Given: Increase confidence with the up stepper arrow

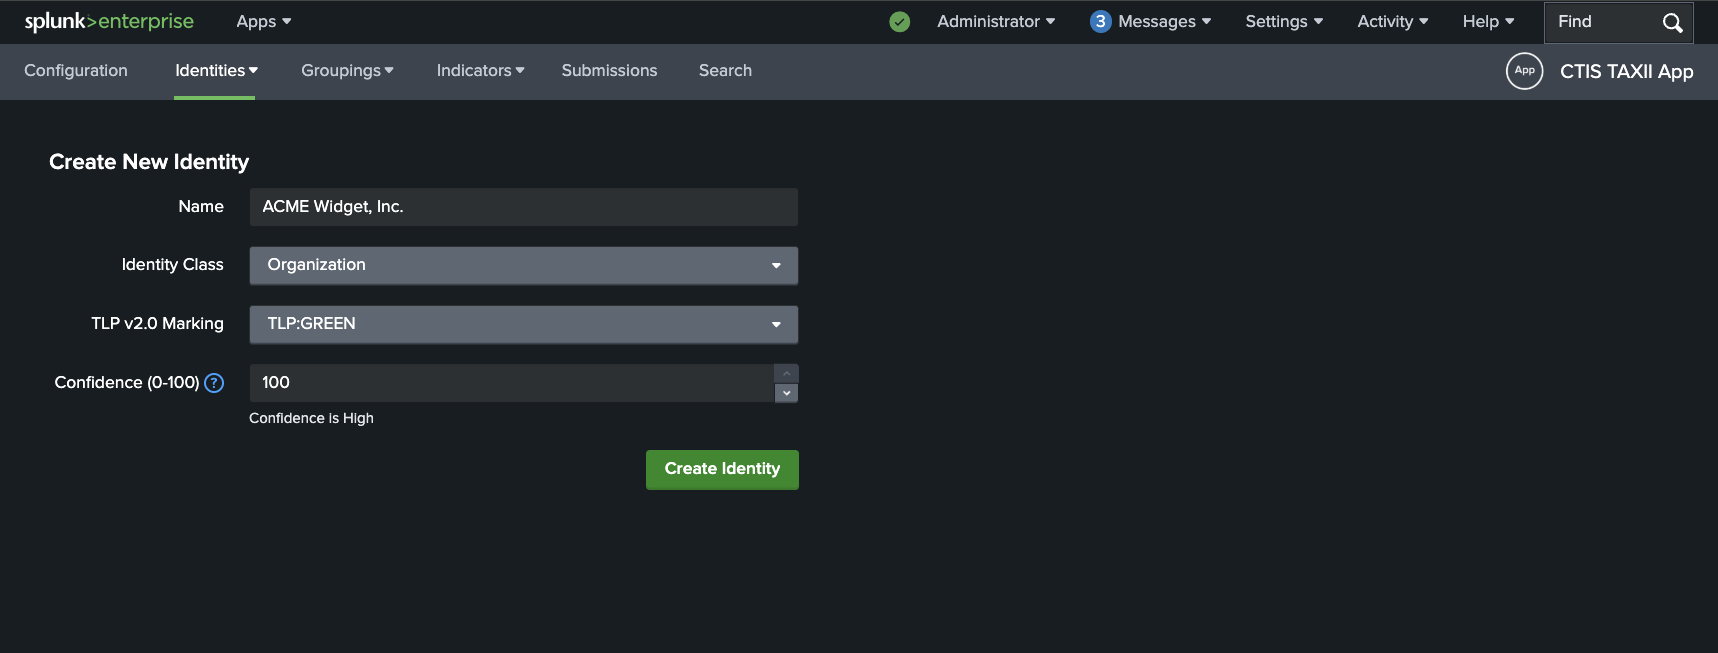Looking at the screenshot, I should pyautogui.click(x=787, y=374).
